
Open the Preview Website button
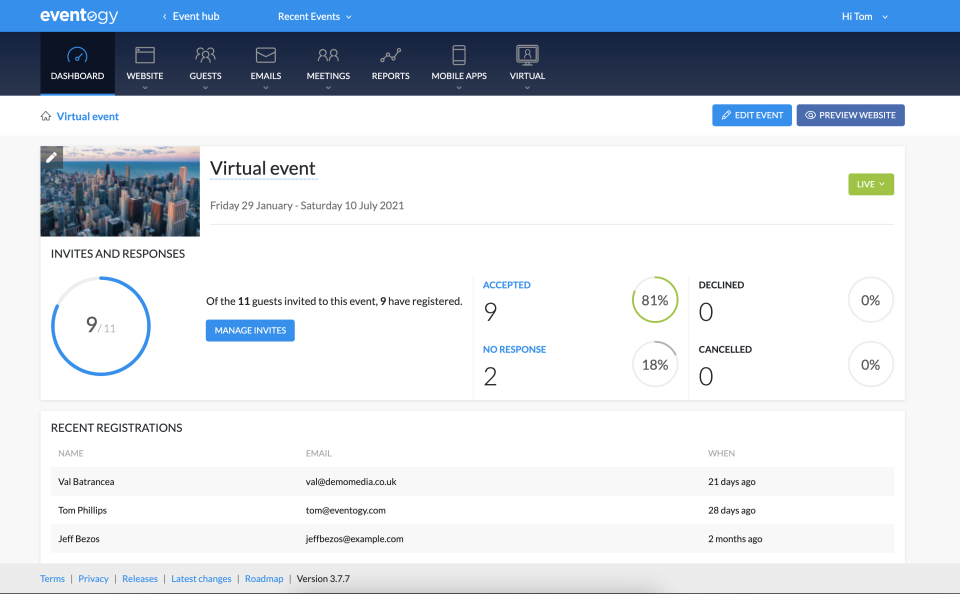click(x=850, y=115)
